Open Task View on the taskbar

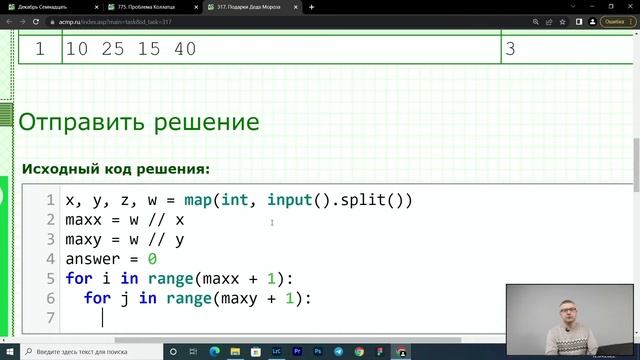tap(193, 351)
